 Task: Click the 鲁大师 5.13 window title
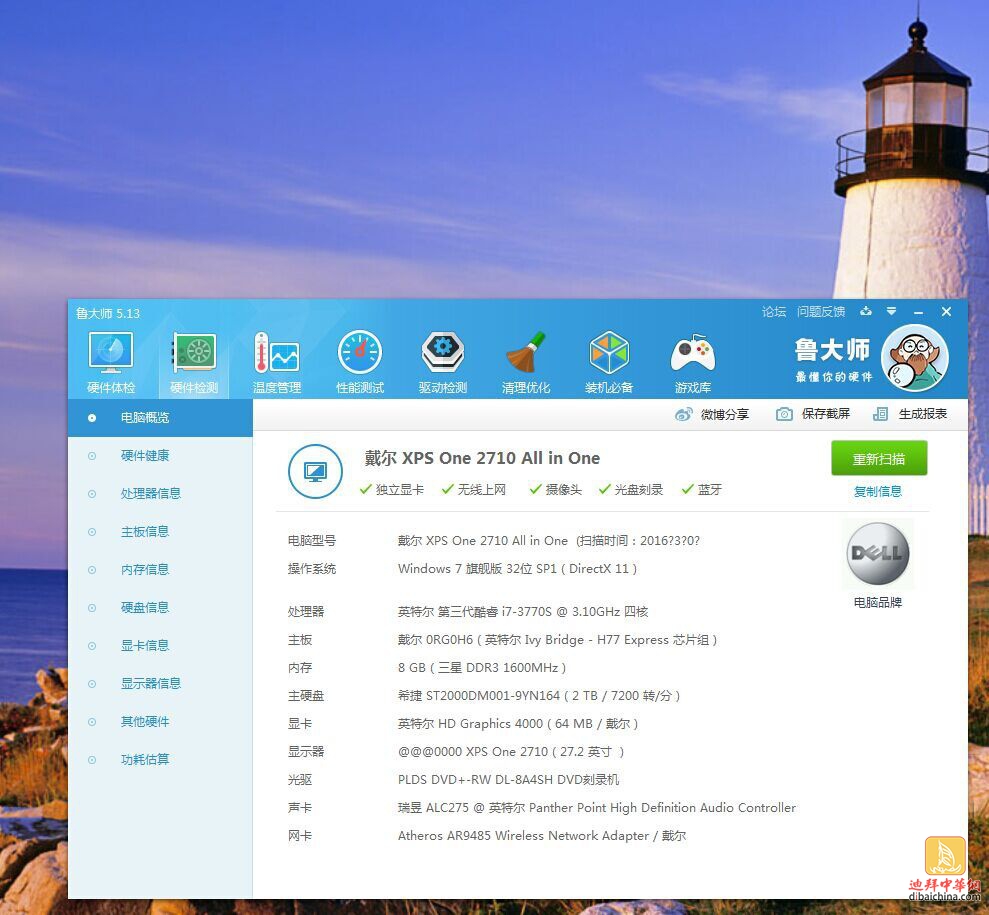108,313
